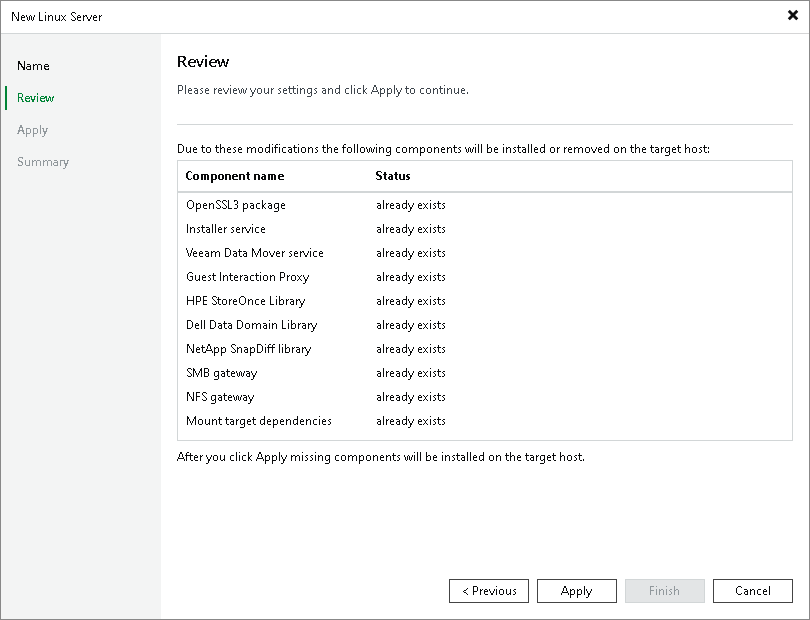This screenshot has height=620, width=810.
Task: Click the Status column header
Action: pos(392,176)
